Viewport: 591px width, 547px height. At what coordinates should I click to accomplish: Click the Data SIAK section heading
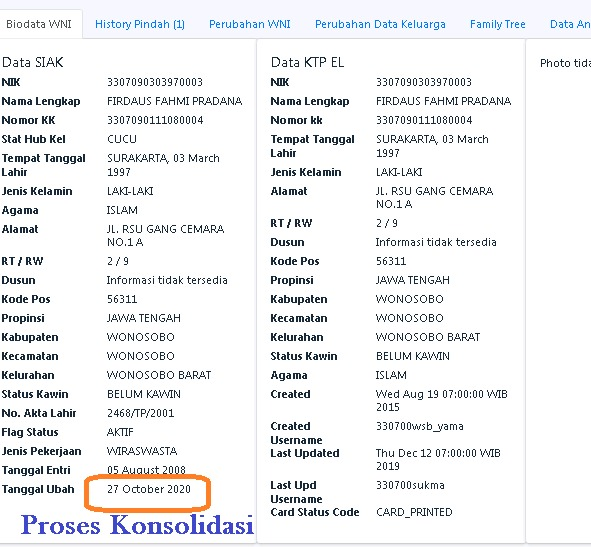(x=33, y=62)
